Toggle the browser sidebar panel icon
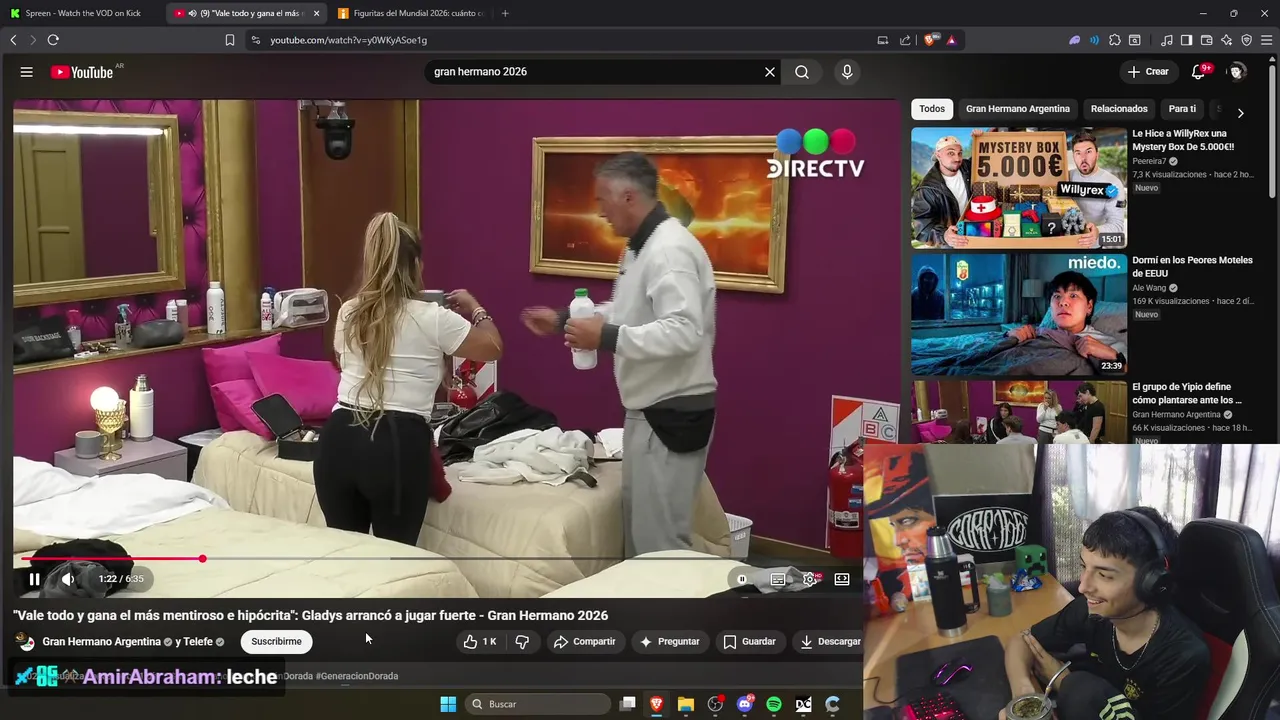This screenshot has width=1280, height=720. point(1186,40)
